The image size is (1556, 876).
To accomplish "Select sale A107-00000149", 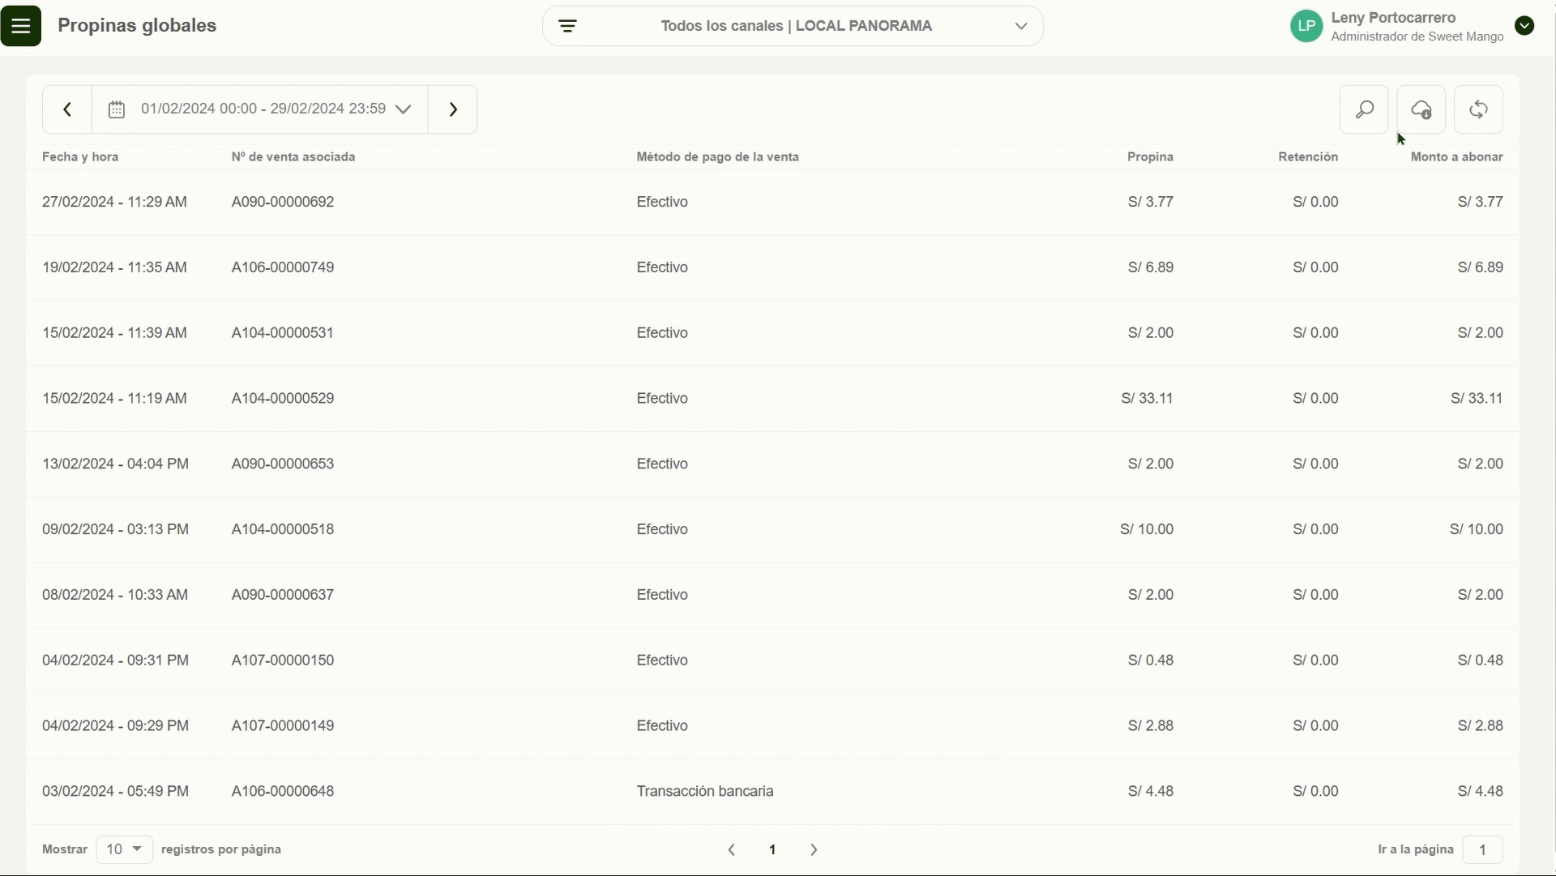I will point(283,726).
